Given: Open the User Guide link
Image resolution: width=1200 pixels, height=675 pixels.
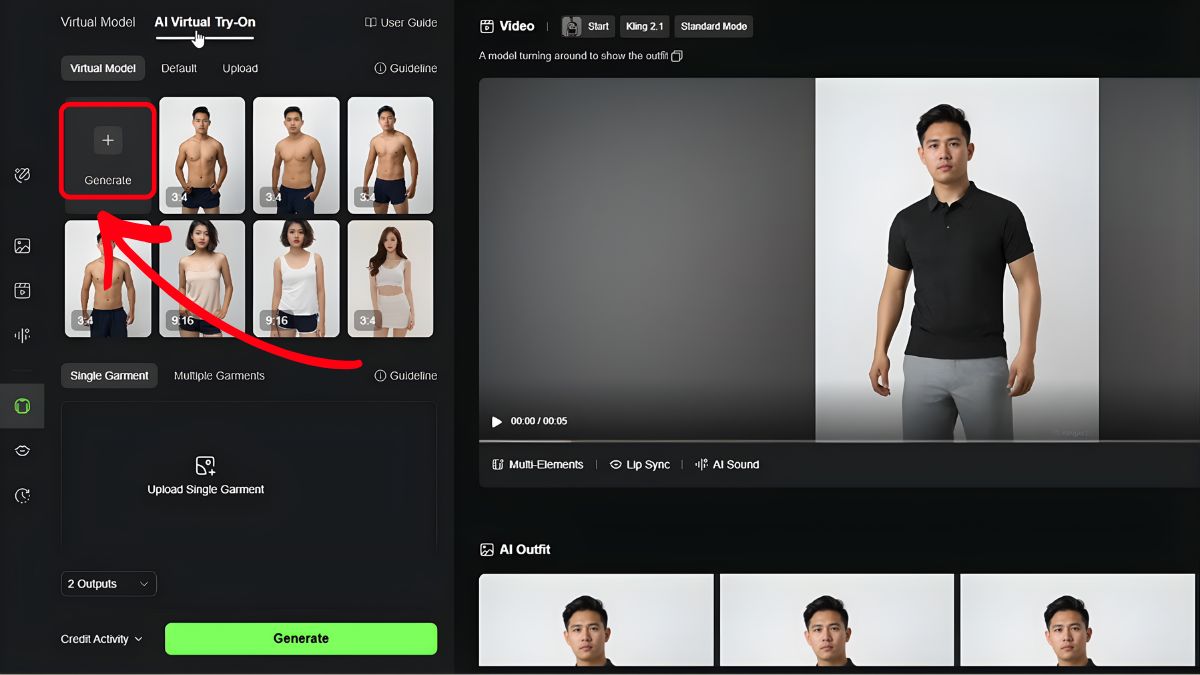Looking at the screenshot, I should coord(401,21).
